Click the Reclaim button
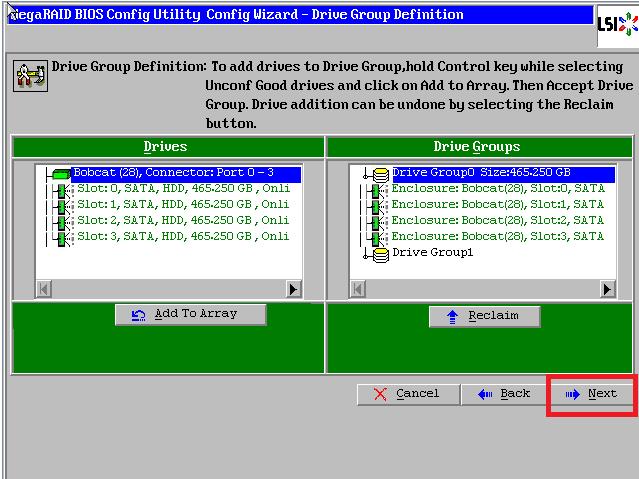Viewport: 639px width, 479px height. [x=485, y=316]
